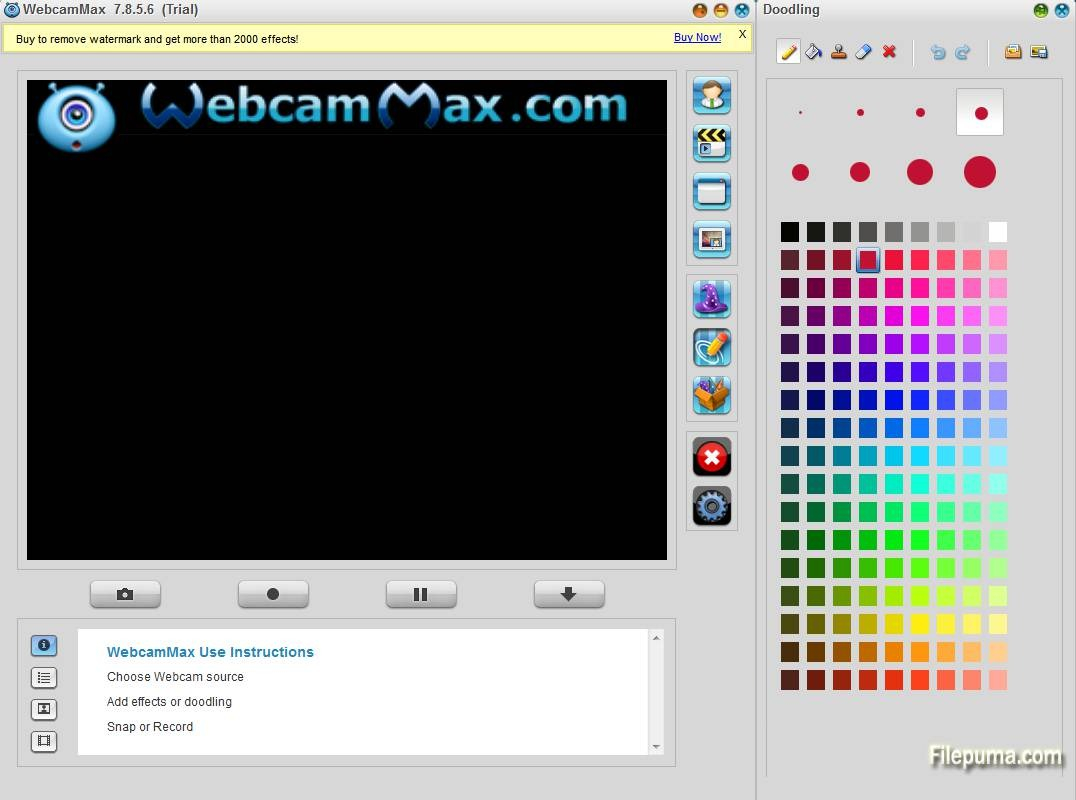Viewport: 1076px width, 800px height.
Task: Dismiss the yellow trial banner with X
Action: coord(742,34)
